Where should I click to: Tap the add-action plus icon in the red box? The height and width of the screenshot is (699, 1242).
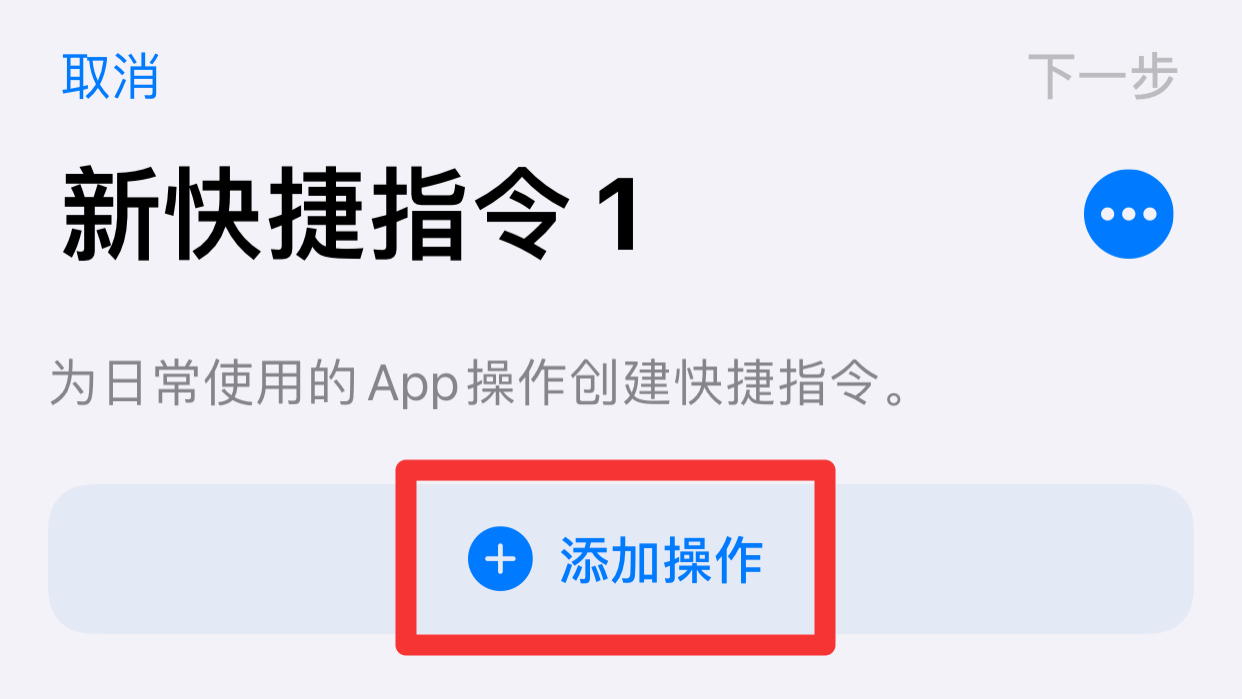(500, 559)
